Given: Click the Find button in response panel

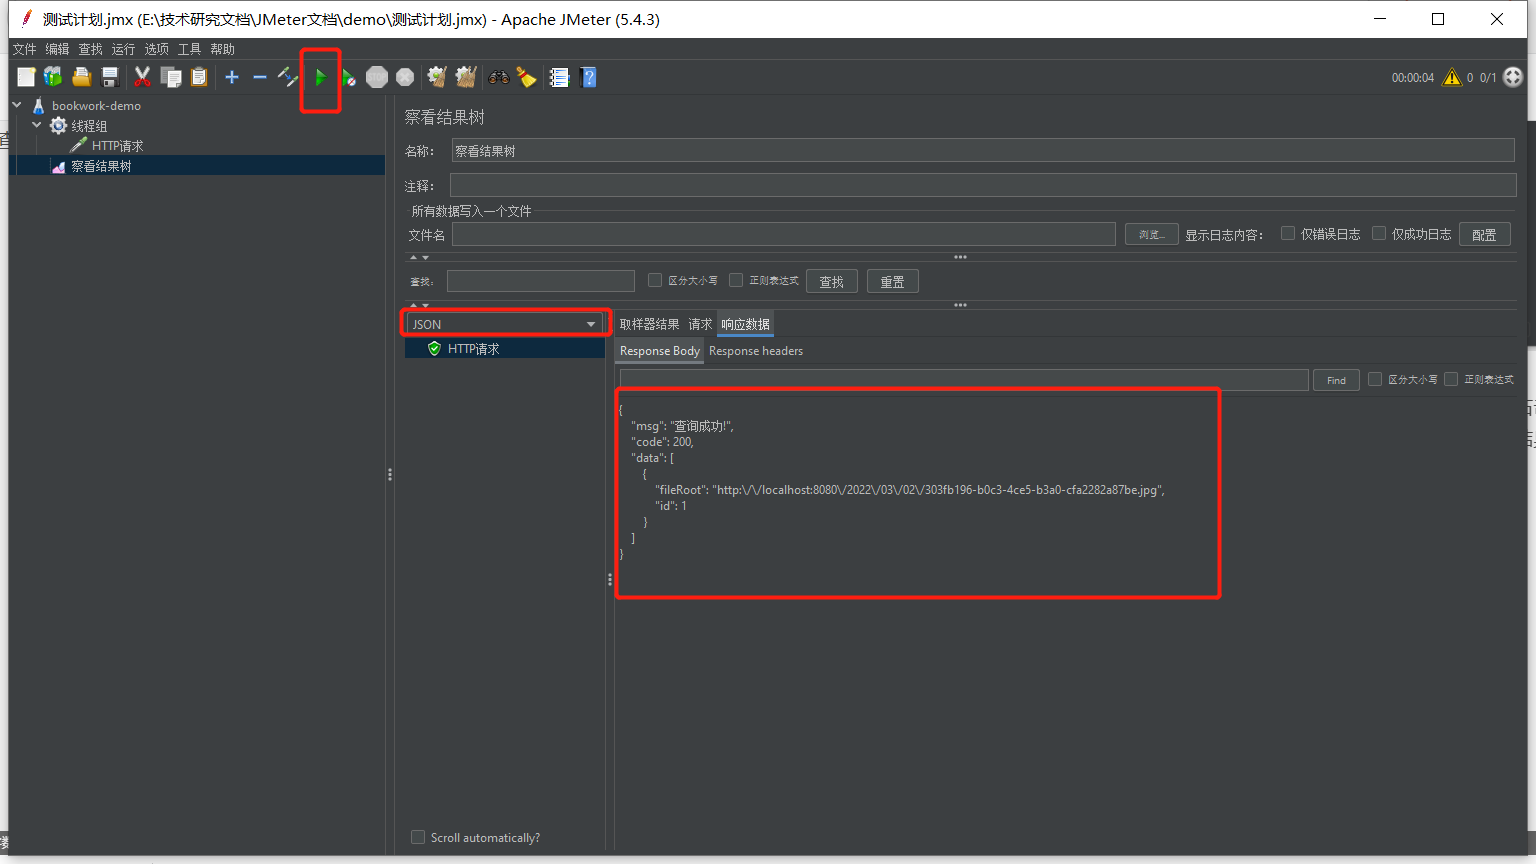Looking at the screenshot, I should point(1336,380).
